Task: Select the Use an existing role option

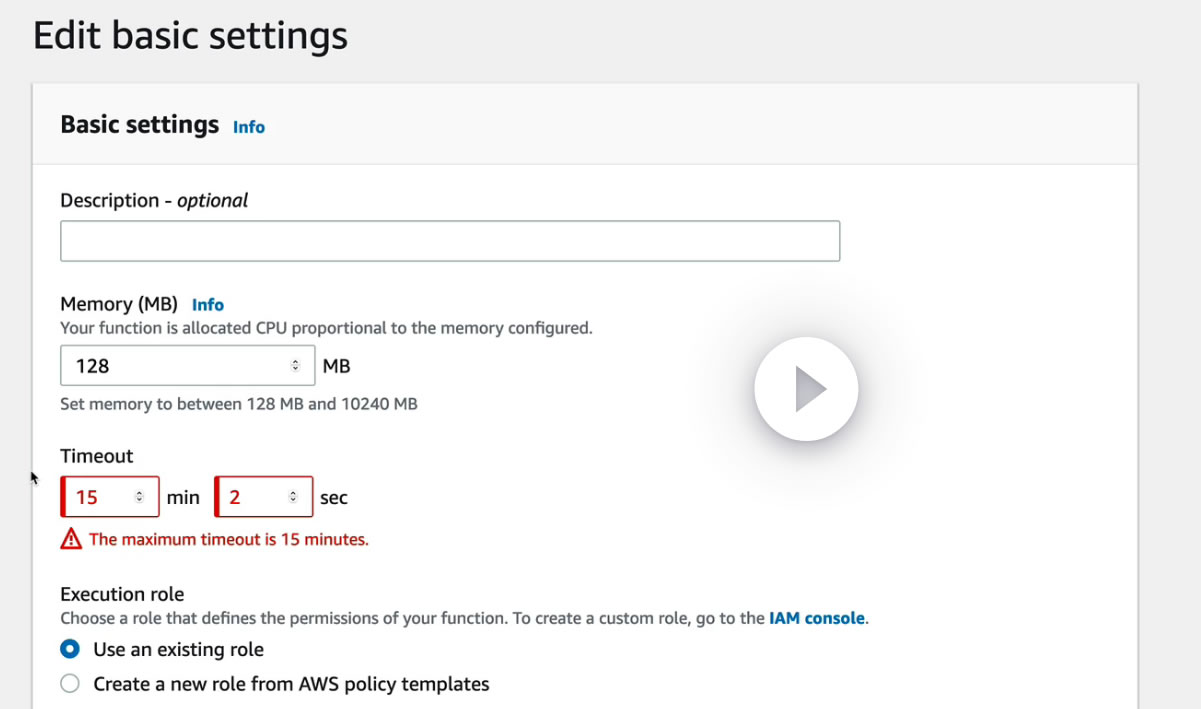Action: (x=70, y=650)
